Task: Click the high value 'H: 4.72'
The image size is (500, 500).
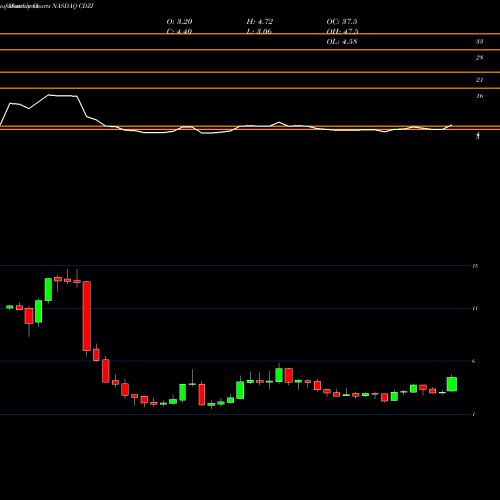Action: [x=260, y=22]
